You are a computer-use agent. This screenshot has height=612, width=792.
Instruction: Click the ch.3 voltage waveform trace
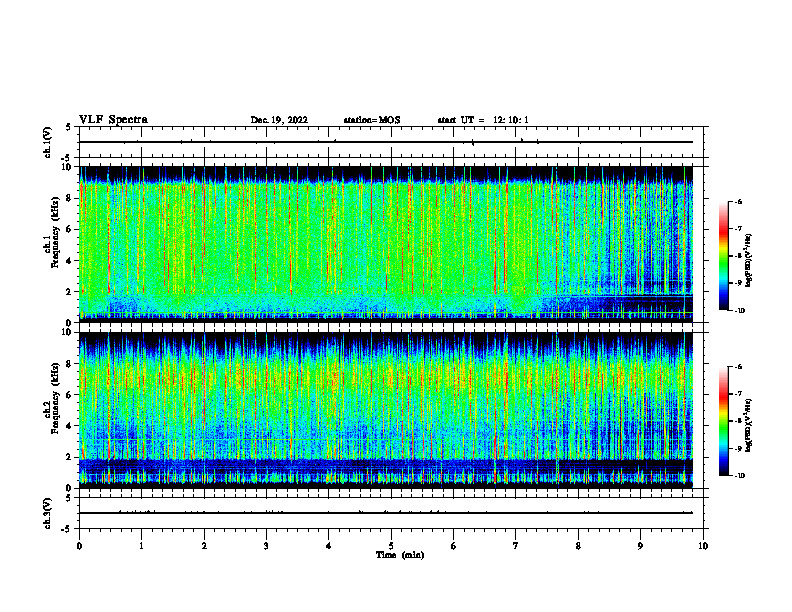[x=386, y=513]
